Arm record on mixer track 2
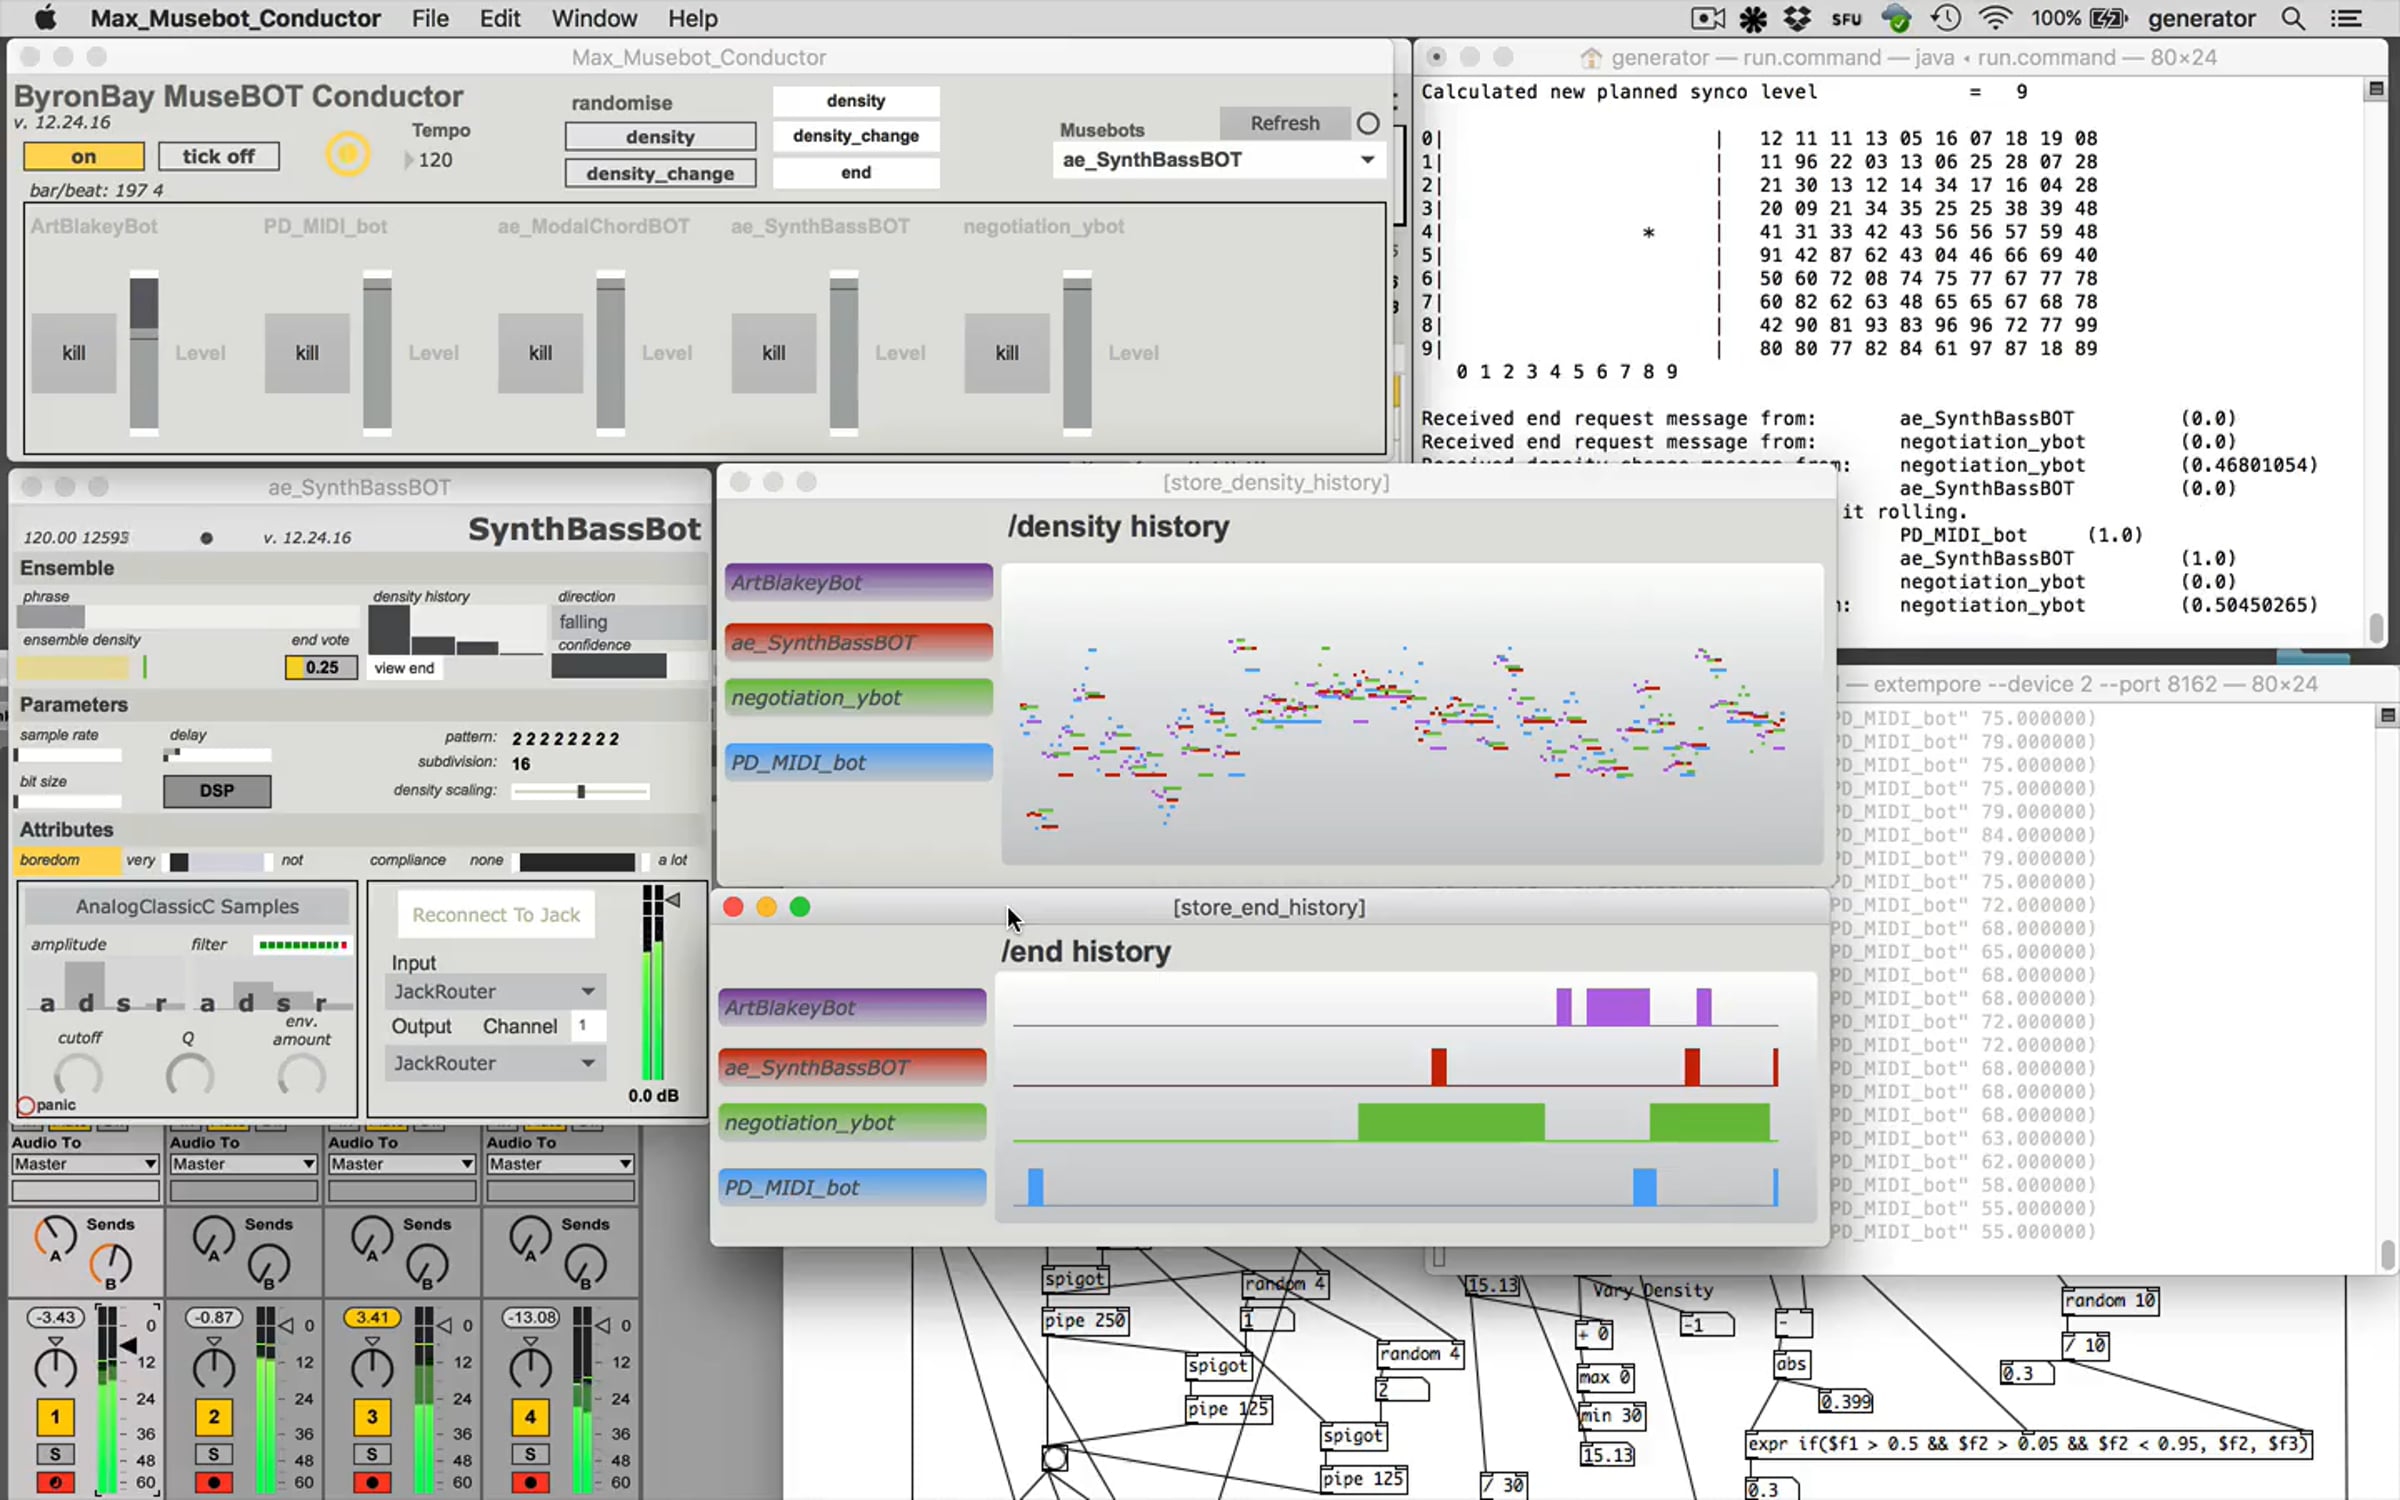2400x1500 pixels. (213, 1482)
